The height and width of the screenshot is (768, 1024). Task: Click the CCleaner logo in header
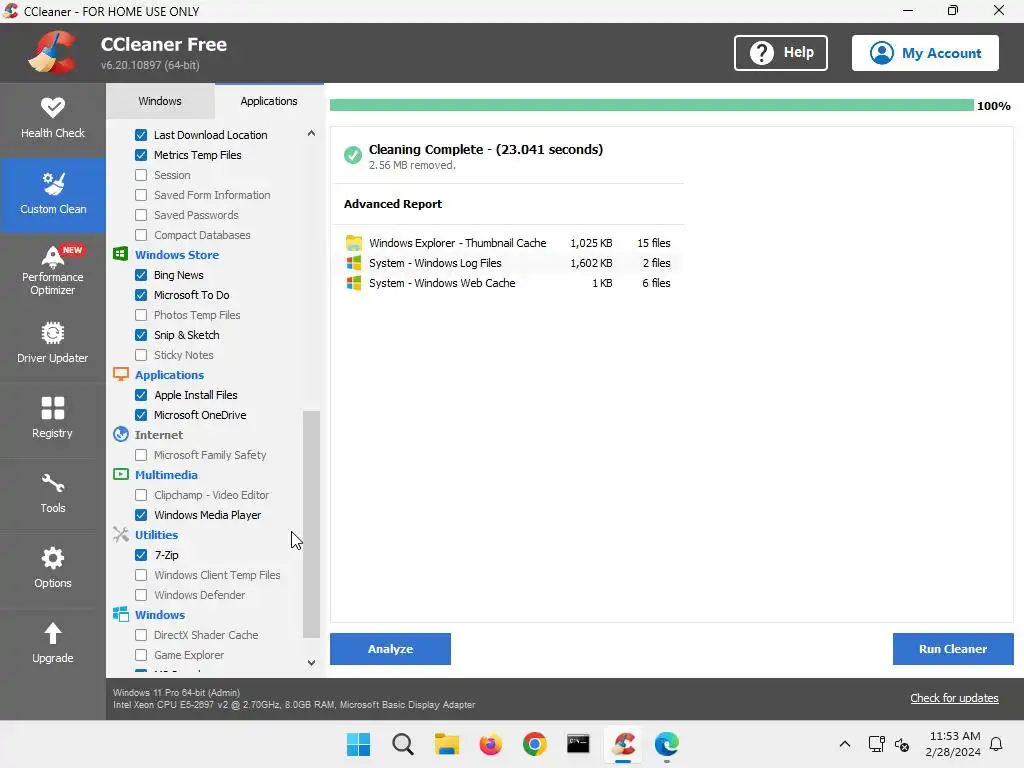point(52,52)
